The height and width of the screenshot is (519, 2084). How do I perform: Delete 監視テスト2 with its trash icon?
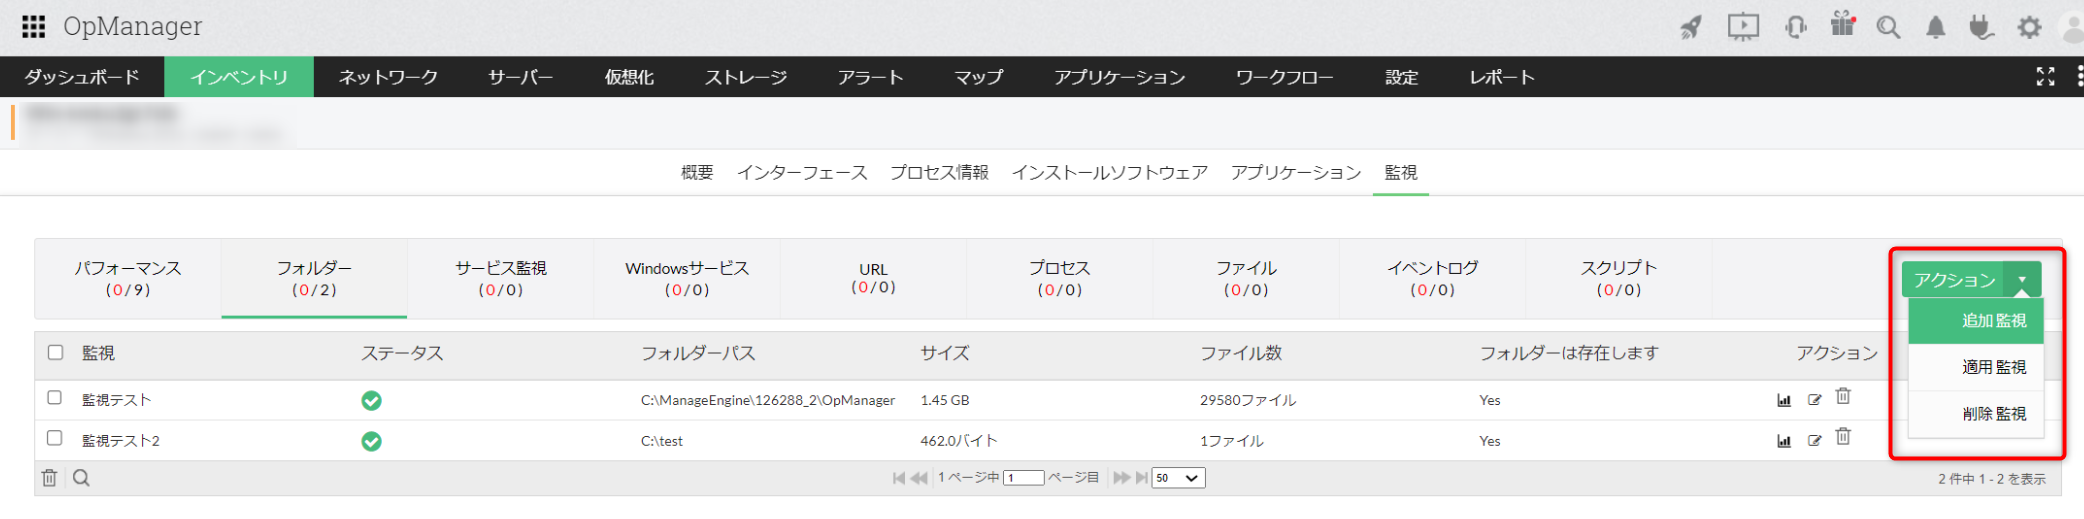[1843, 437]
